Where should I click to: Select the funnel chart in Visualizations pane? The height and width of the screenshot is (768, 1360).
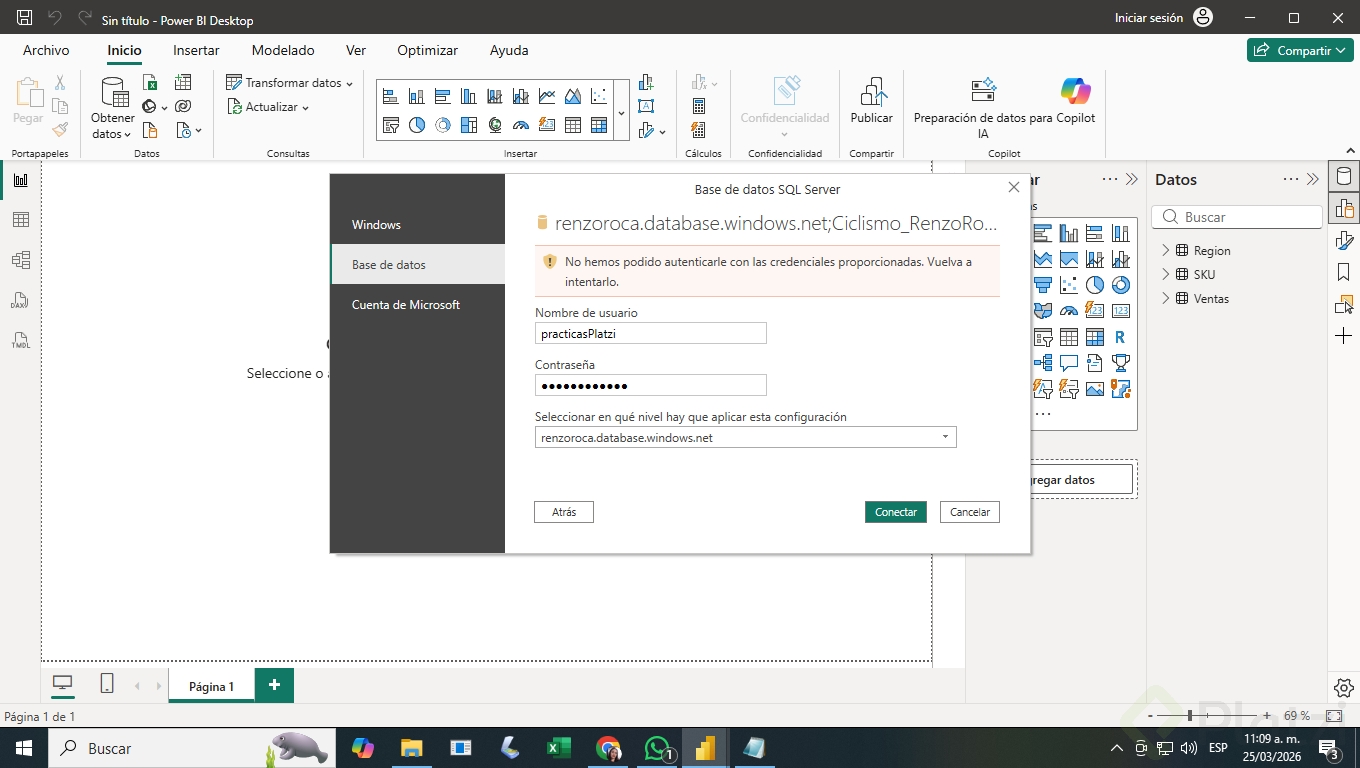[1043, 285]
